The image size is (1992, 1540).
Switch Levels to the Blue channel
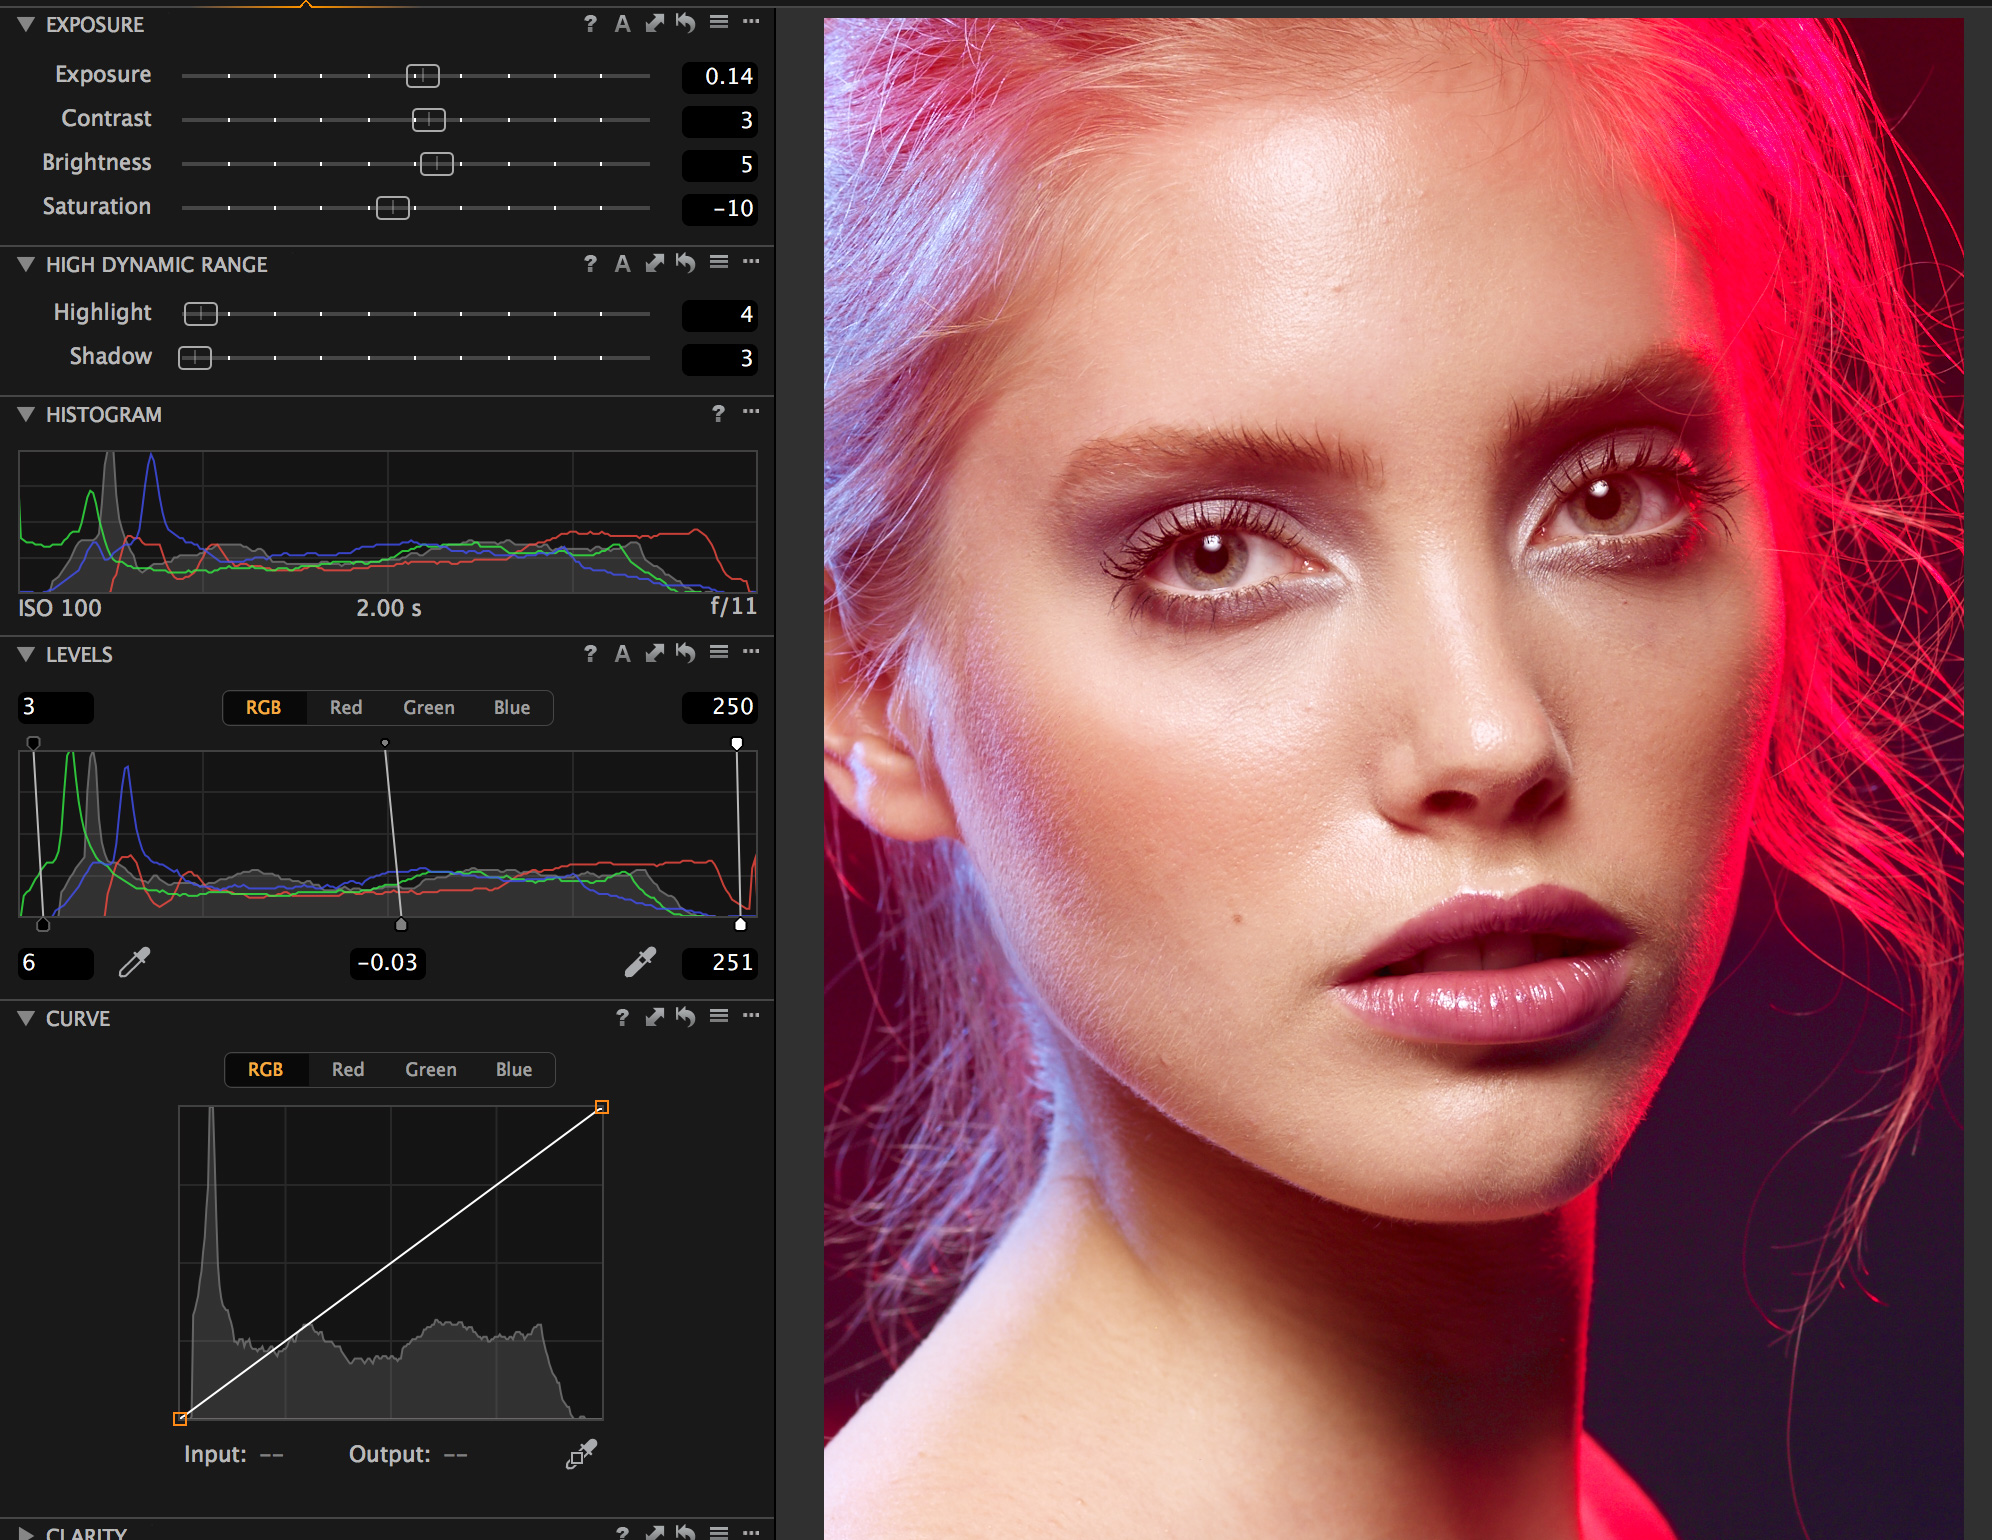click(x=512, y=707)
